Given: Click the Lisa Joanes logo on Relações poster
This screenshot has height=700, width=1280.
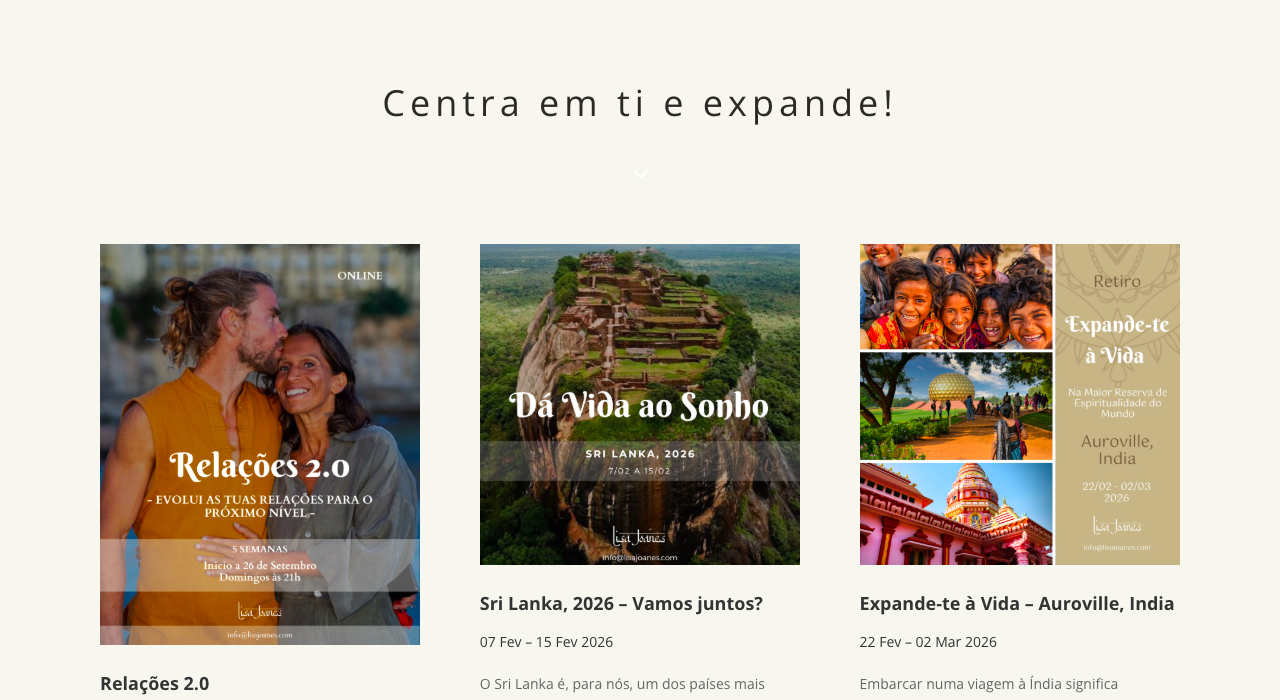Looking at the screenshot, I should tap(260, 611).
